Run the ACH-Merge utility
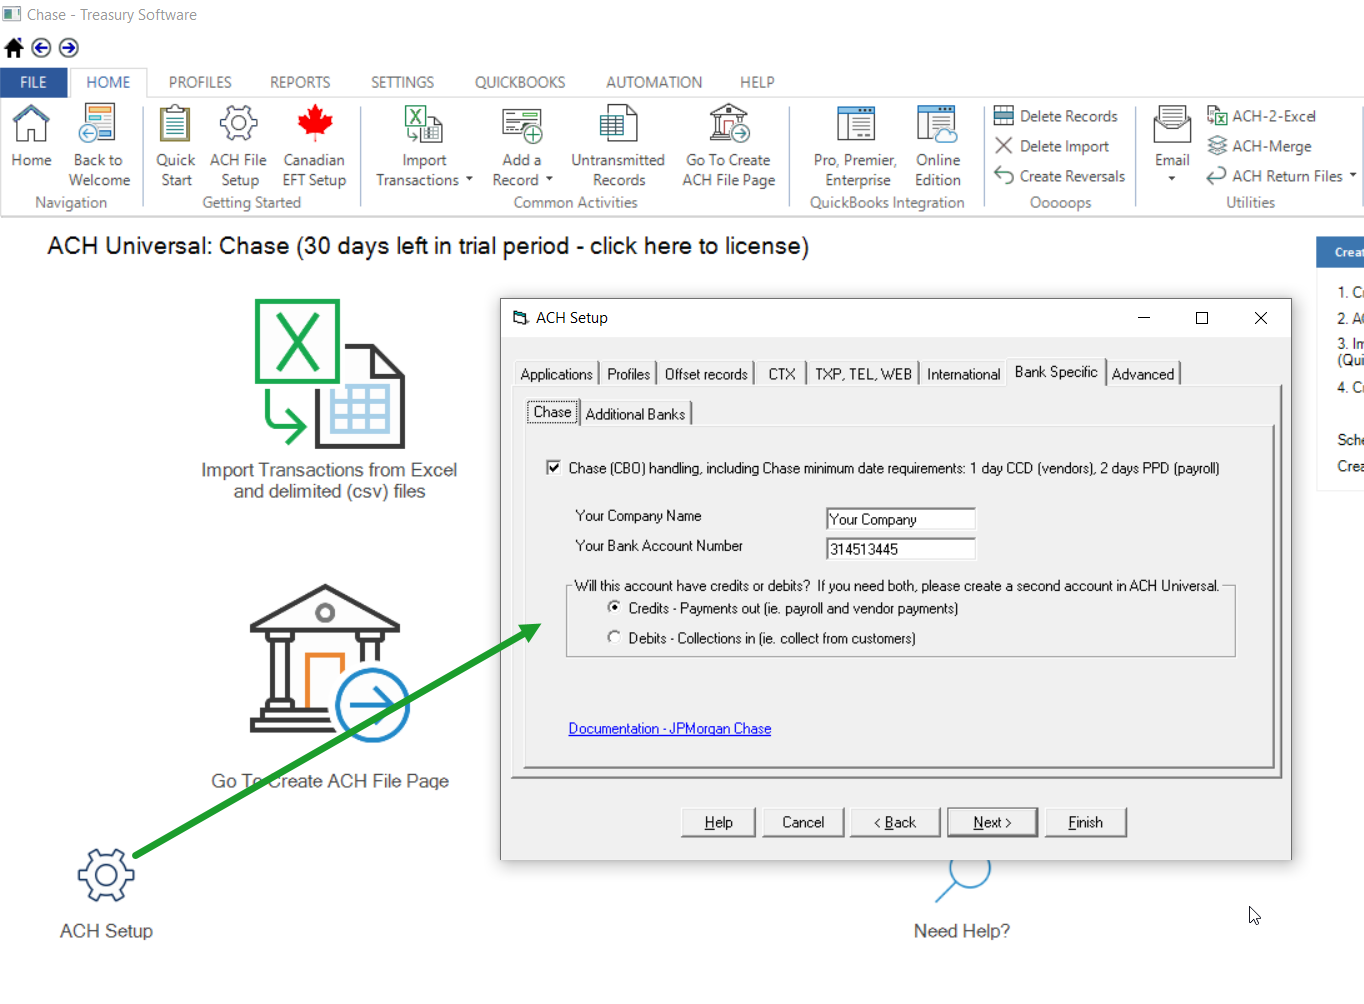 click(1260, 146)
